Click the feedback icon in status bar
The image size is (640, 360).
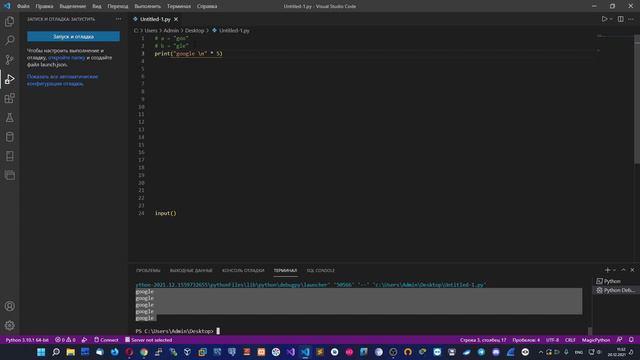(620, 340)
